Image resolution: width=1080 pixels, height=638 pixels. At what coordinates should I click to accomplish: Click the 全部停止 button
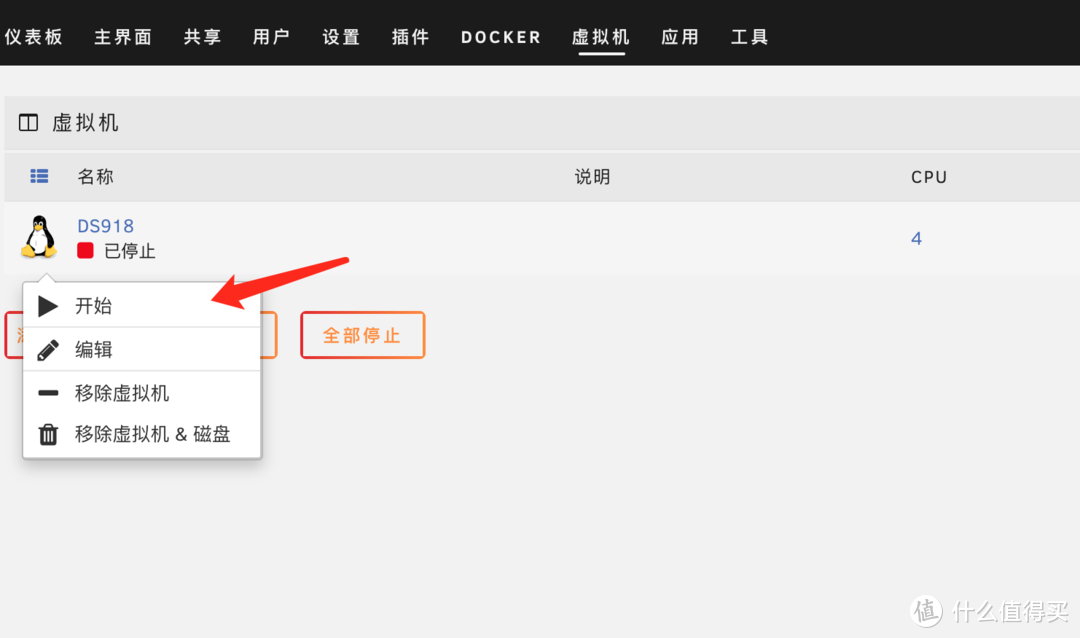362,335
